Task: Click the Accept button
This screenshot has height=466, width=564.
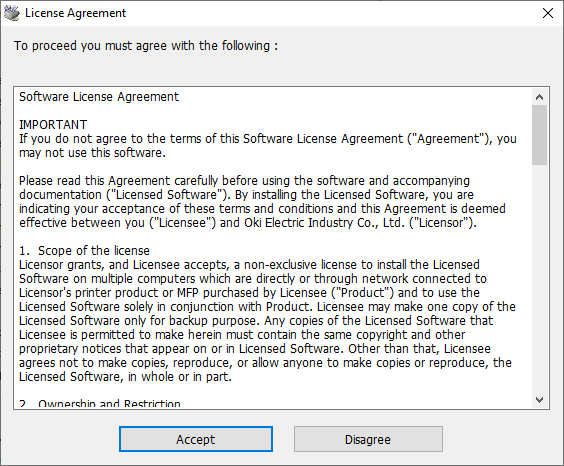Action: pos(196,439)
